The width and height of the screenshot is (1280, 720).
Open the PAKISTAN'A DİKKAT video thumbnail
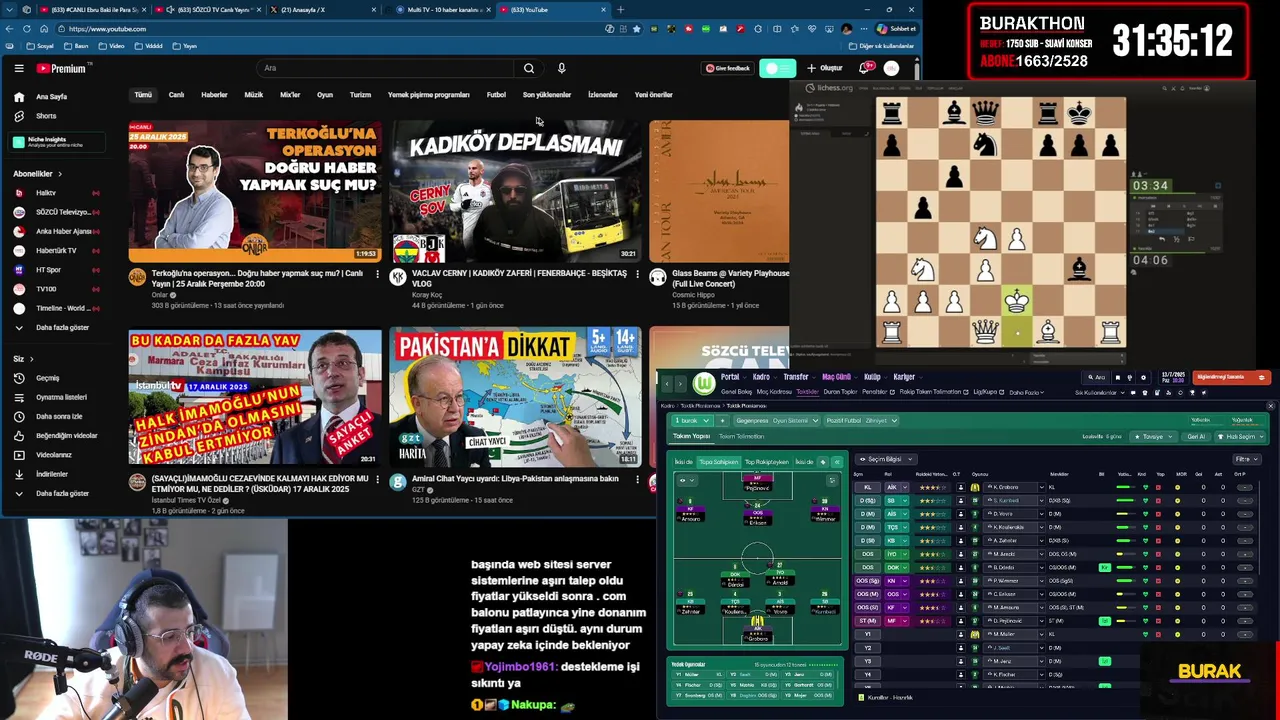pyautogui.click(x=515, y=398)
